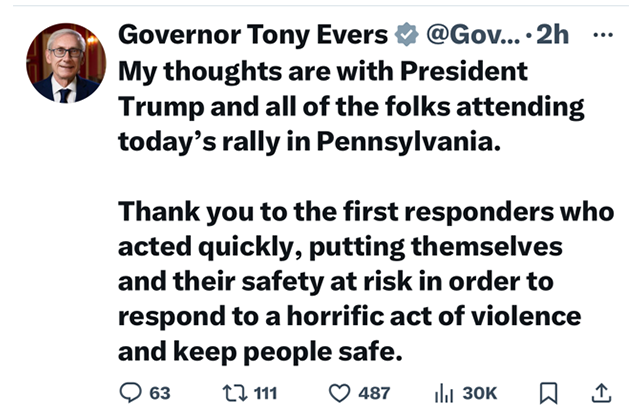This screenshot has width=642, height=410.
Task: Like the tweet with the heart icon
Action: (338, 392)
